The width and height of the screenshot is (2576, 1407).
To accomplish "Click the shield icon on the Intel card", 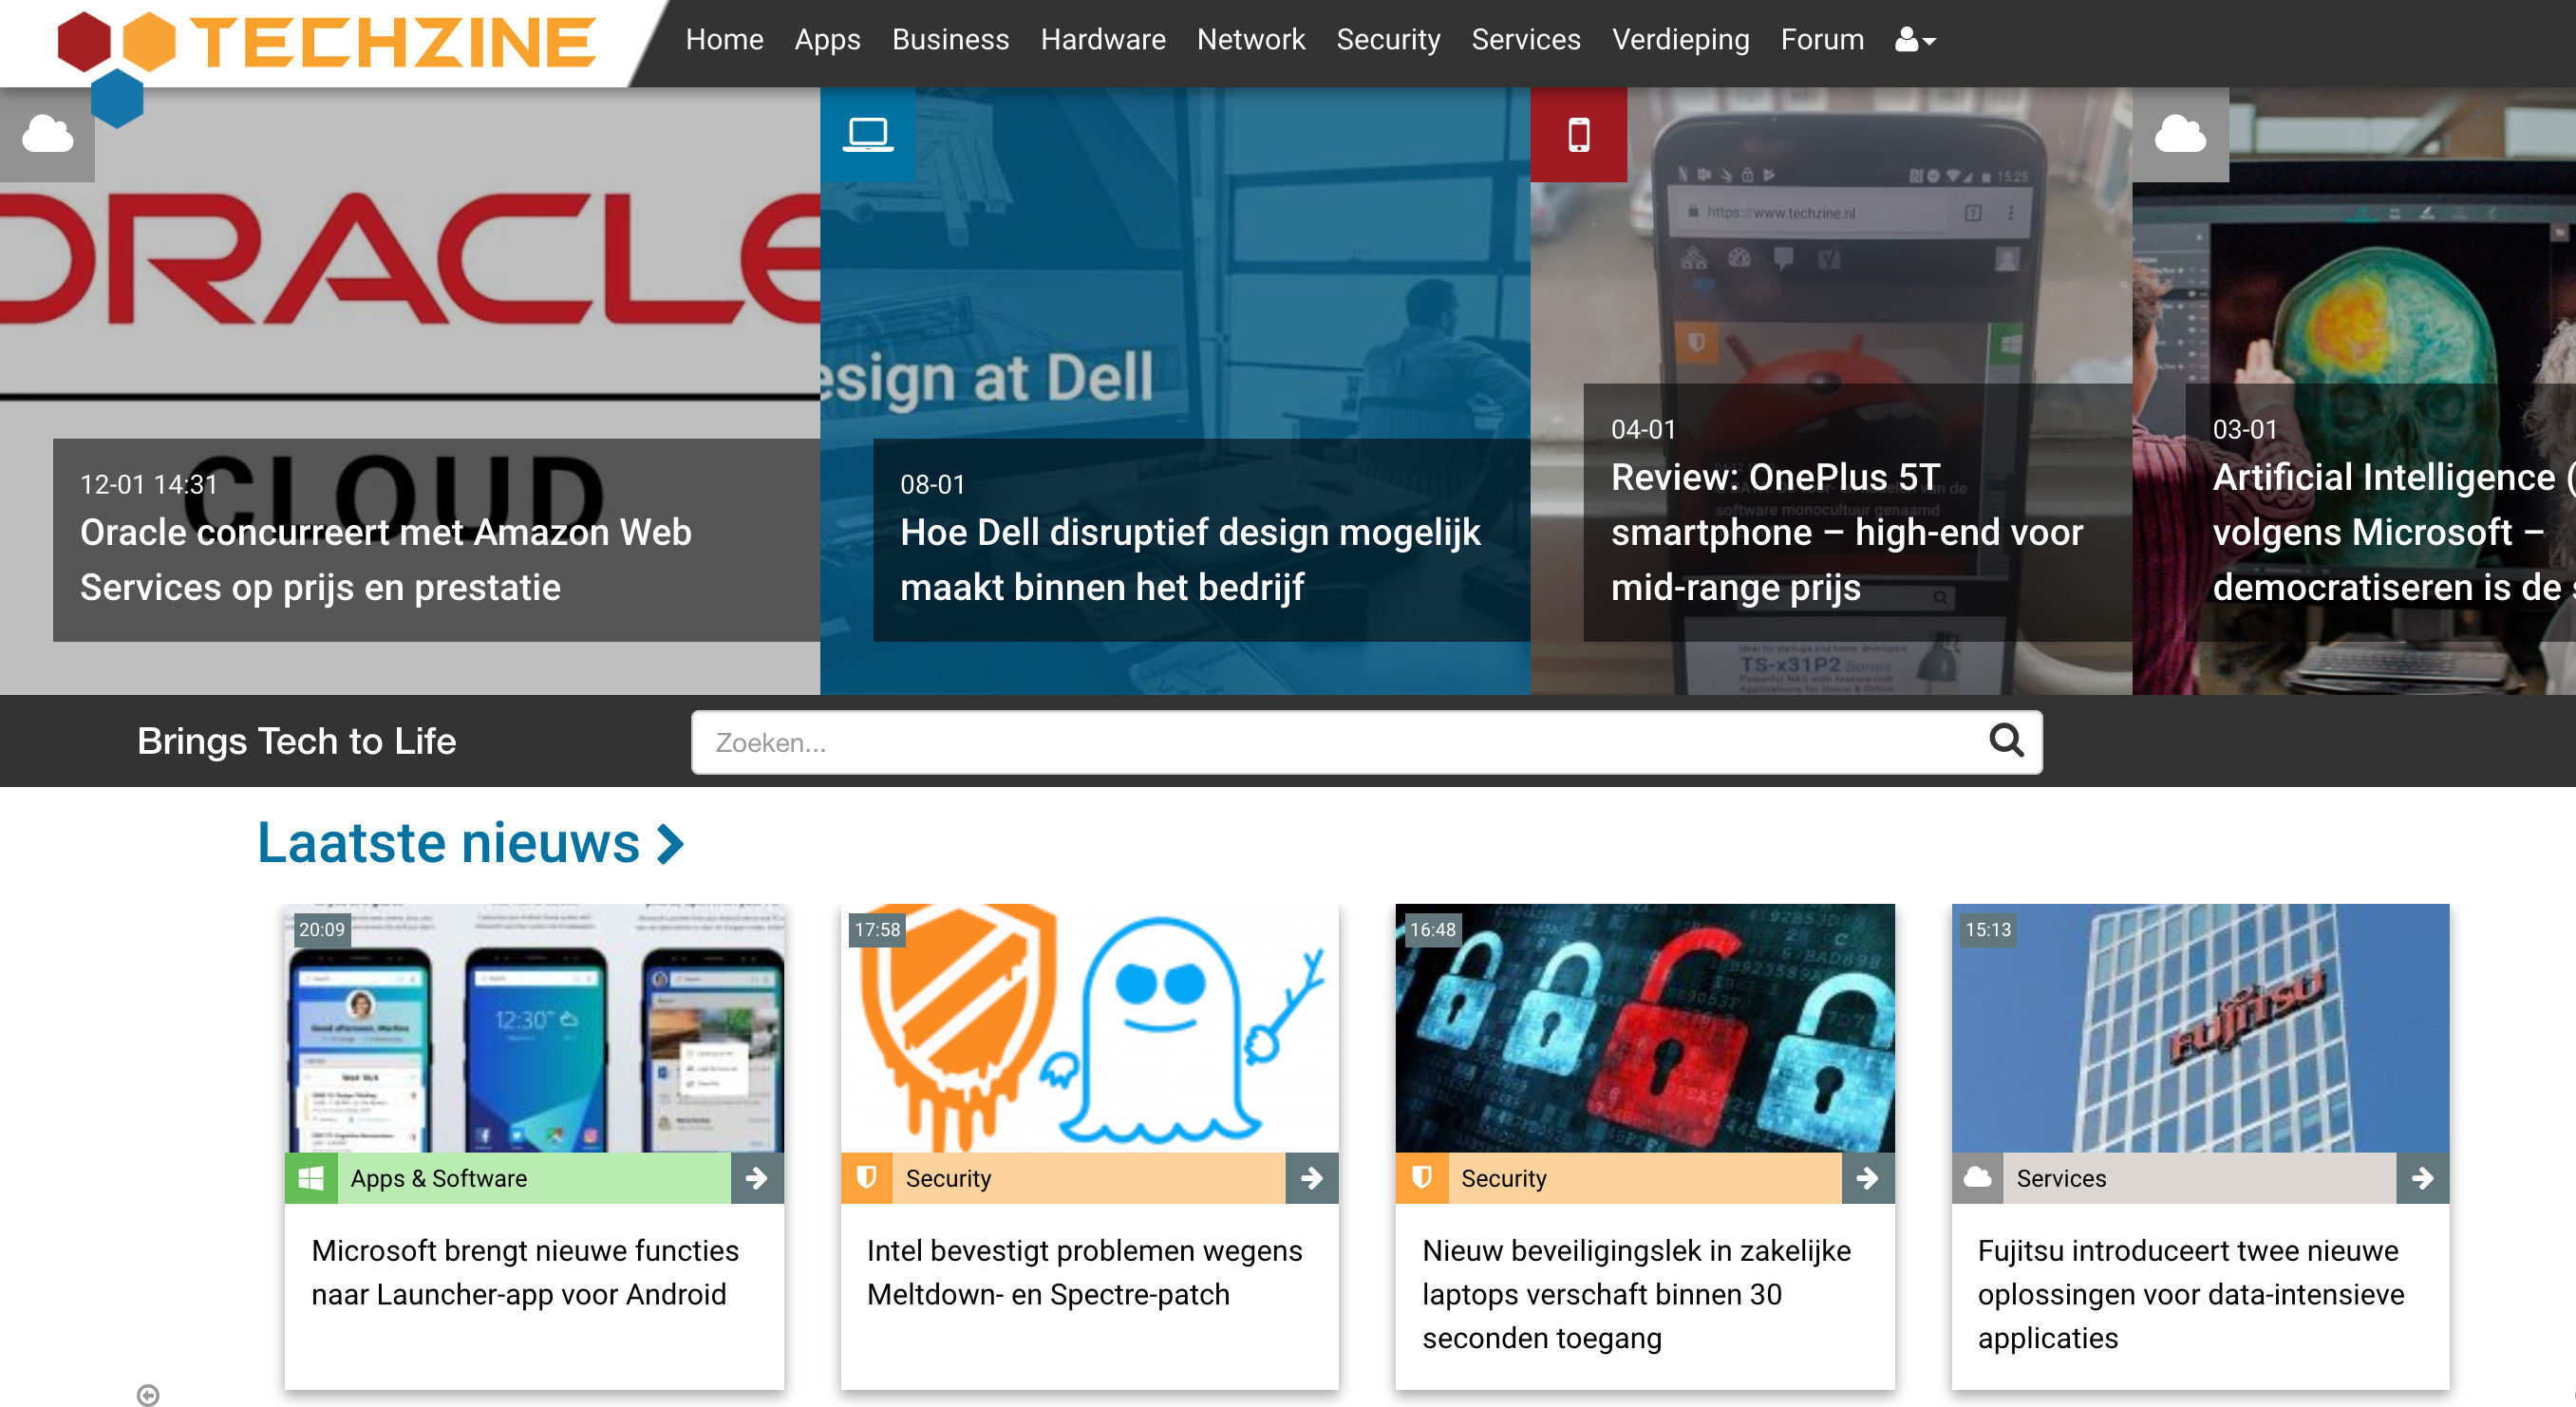I will 866,1178.
